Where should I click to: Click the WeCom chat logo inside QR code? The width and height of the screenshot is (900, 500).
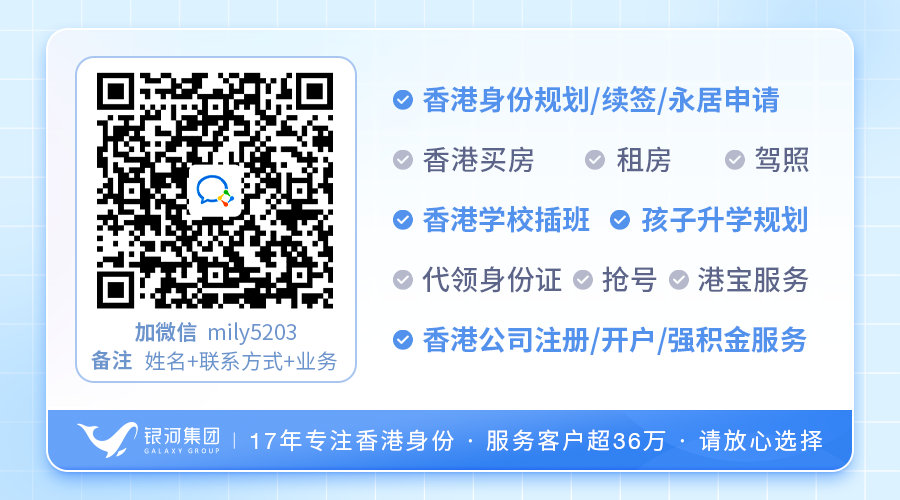point(215,191)
